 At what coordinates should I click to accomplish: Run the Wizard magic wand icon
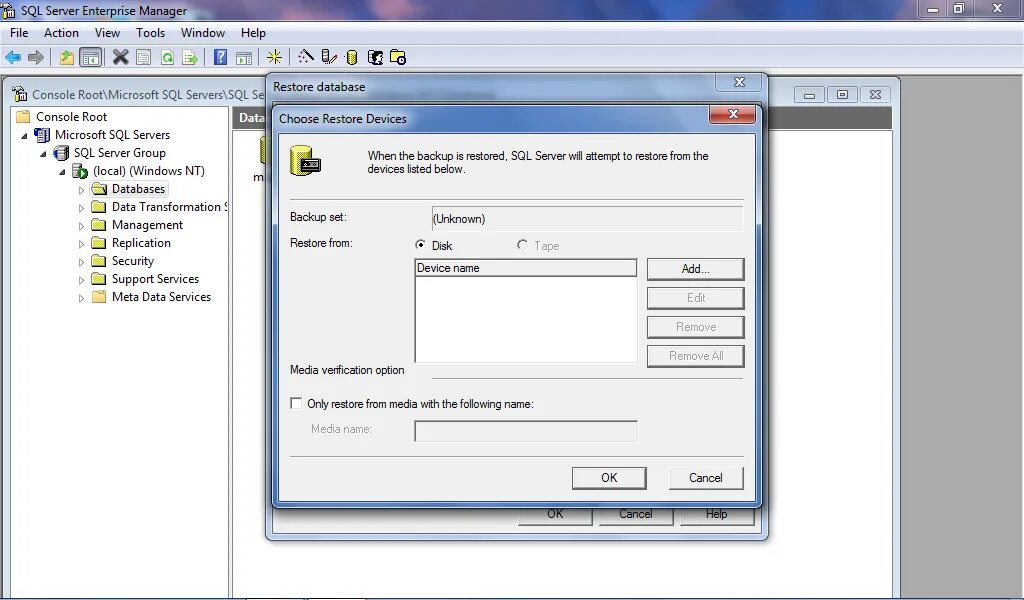click(x=305, y=57)
